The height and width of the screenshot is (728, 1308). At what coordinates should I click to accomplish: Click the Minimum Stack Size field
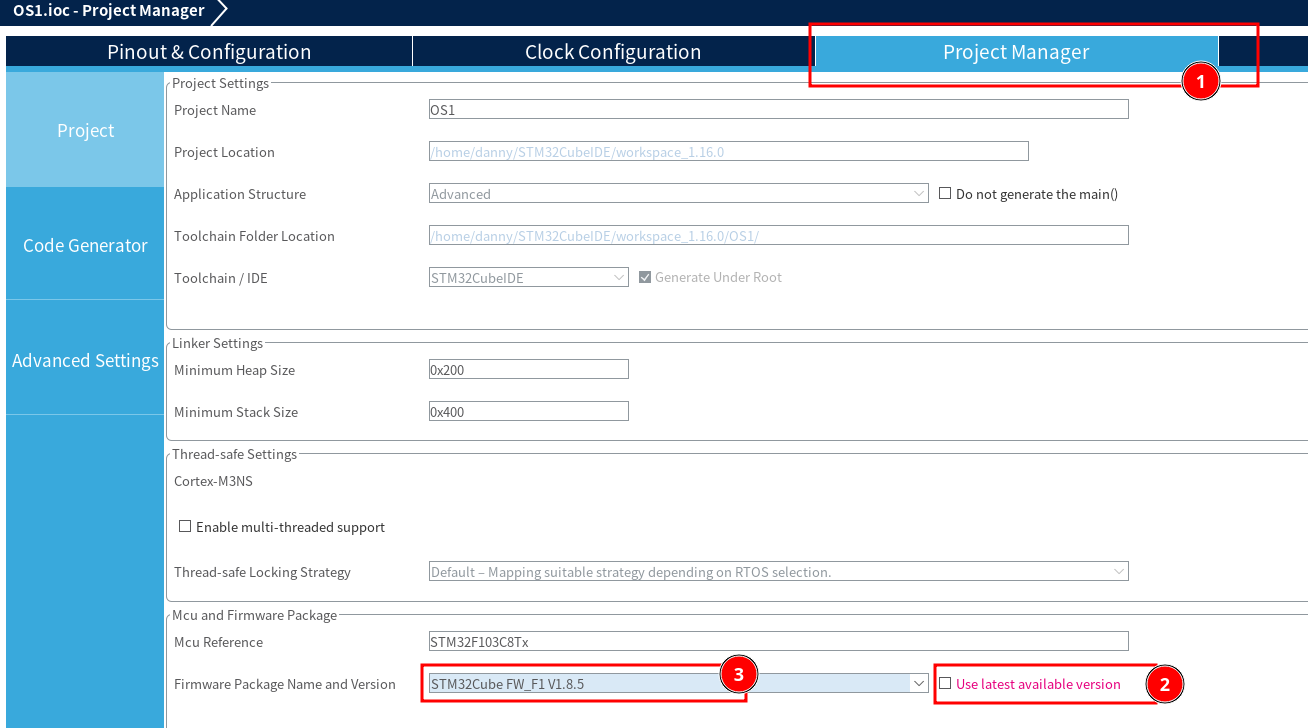pyautogui.click(x=529, y=411)
